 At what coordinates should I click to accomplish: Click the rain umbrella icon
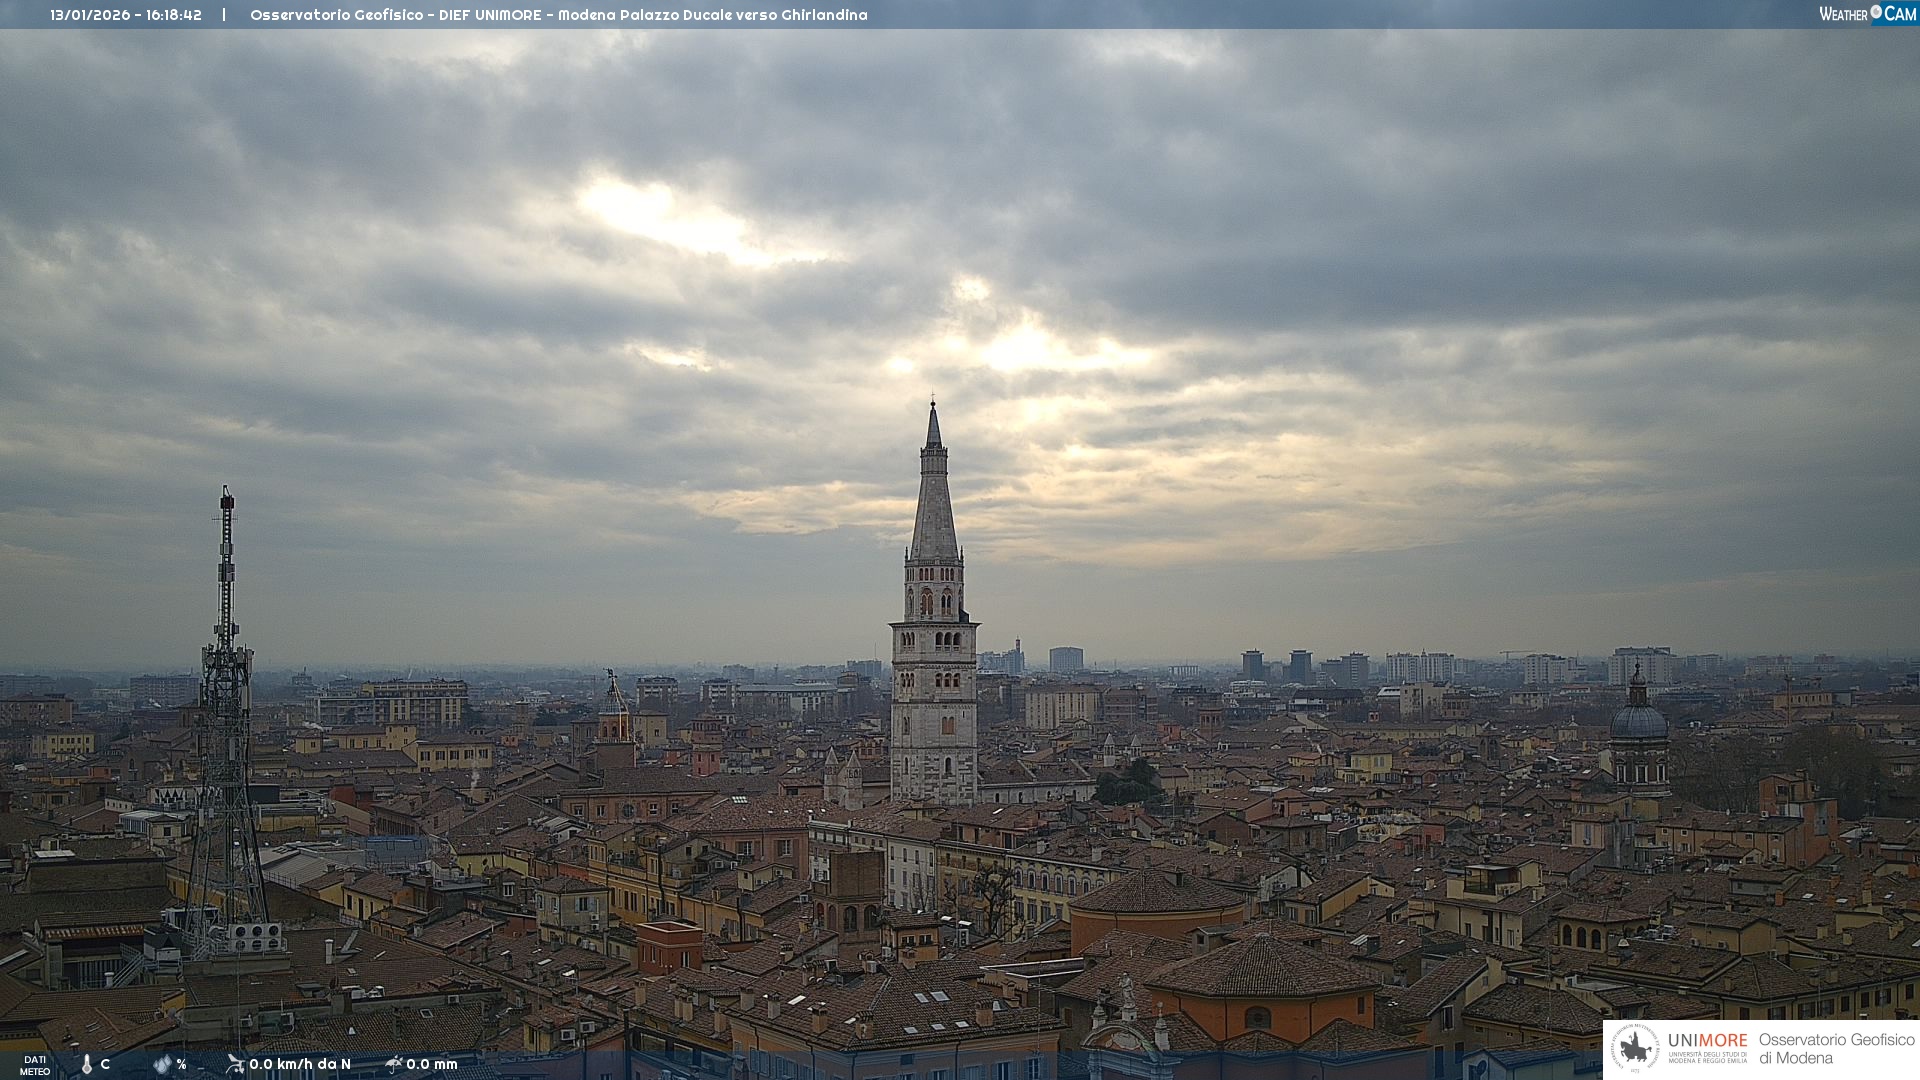pyautogui.click(x=394, y=1064)
